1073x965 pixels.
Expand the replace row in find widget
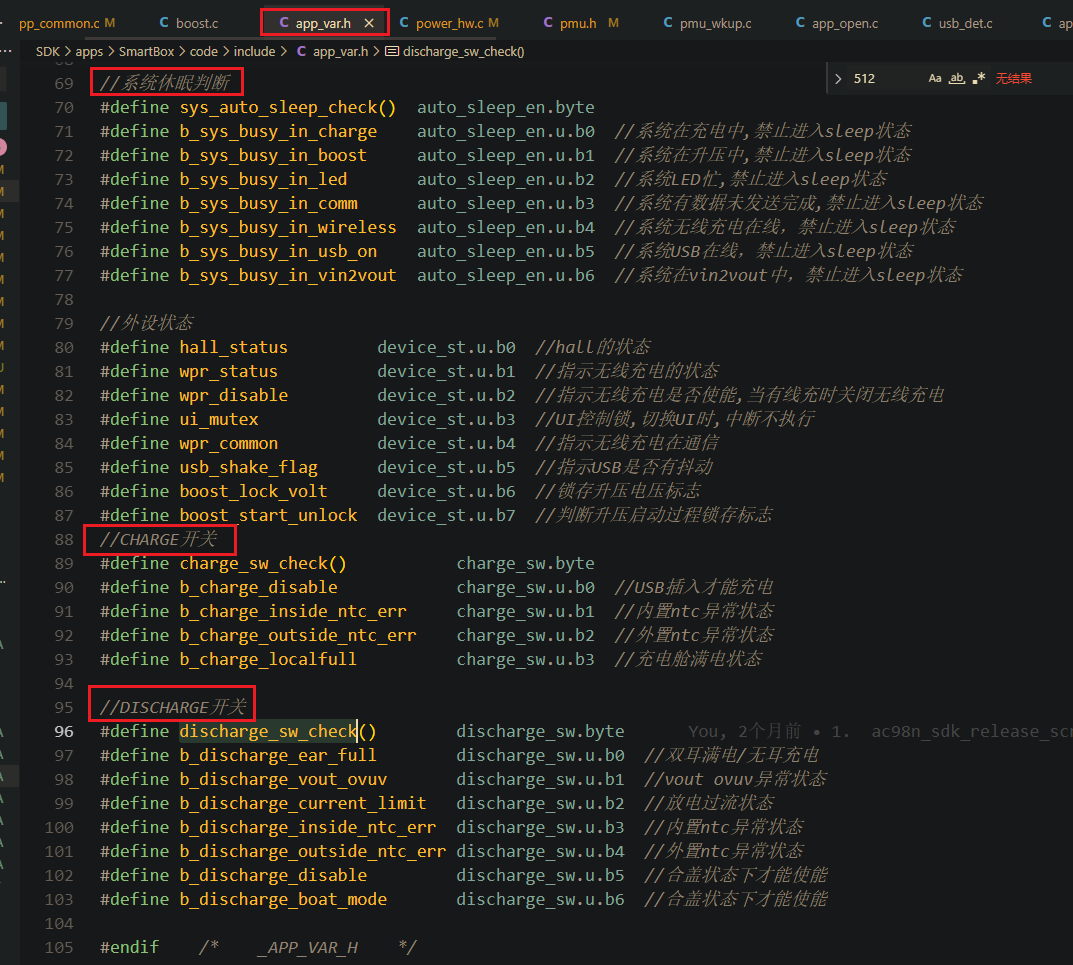tap(838, 79)
